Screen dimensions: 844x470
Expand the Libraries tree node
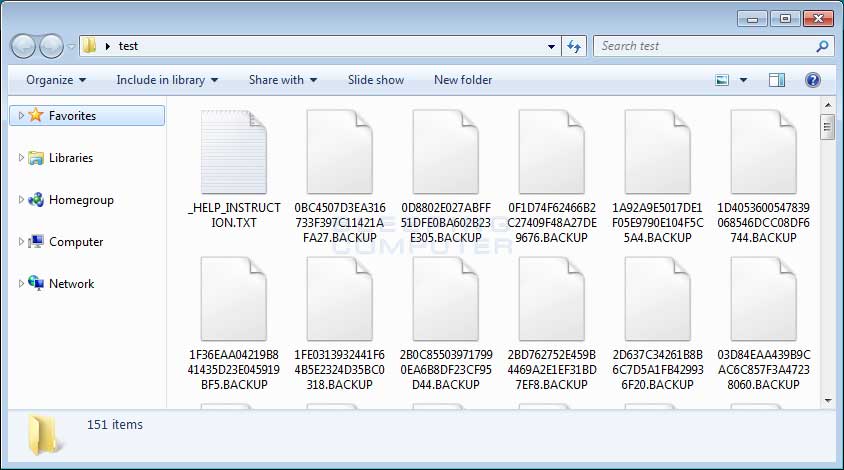coord(21,158)
